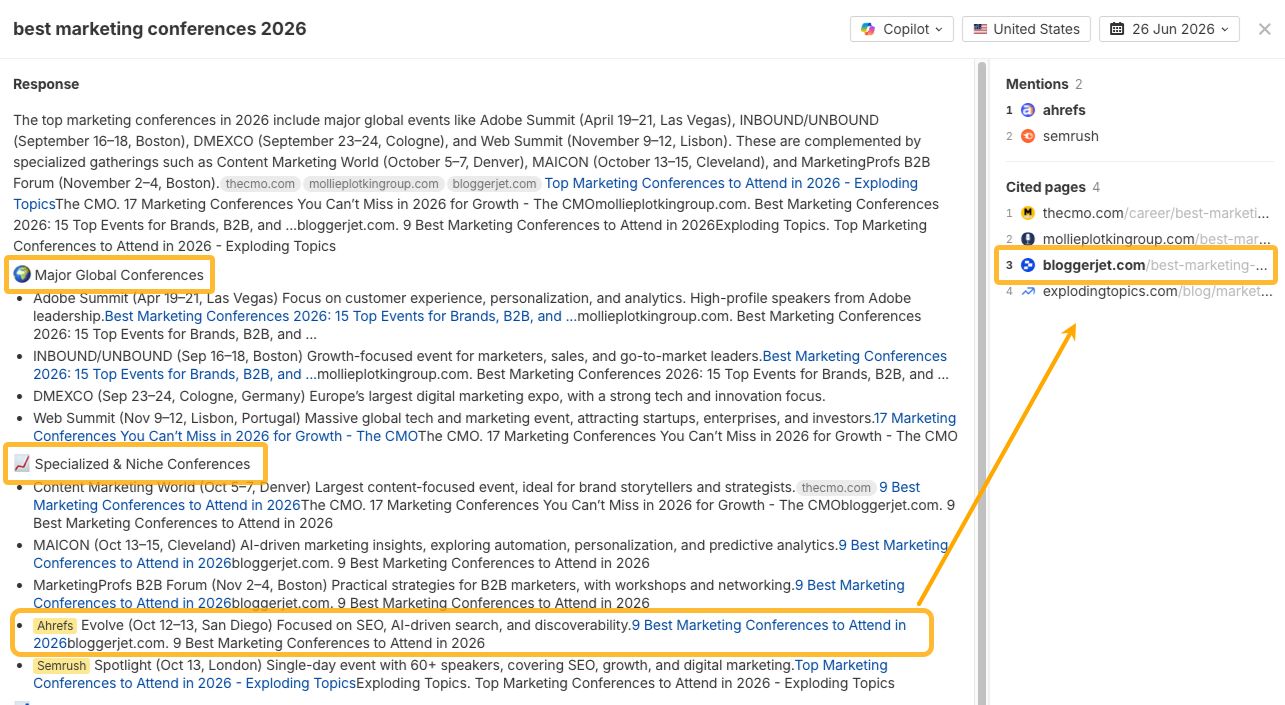
Task: Click the Cited pages panel heading
Action: [1045, 187]
